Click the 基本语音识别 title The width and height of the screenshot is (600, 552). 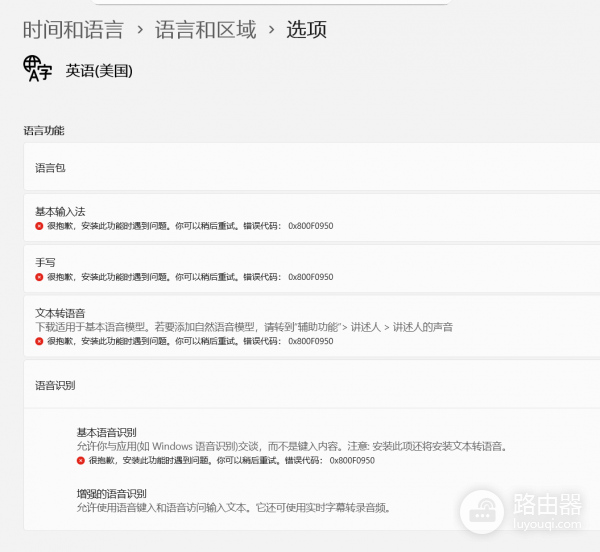point(106,433)
